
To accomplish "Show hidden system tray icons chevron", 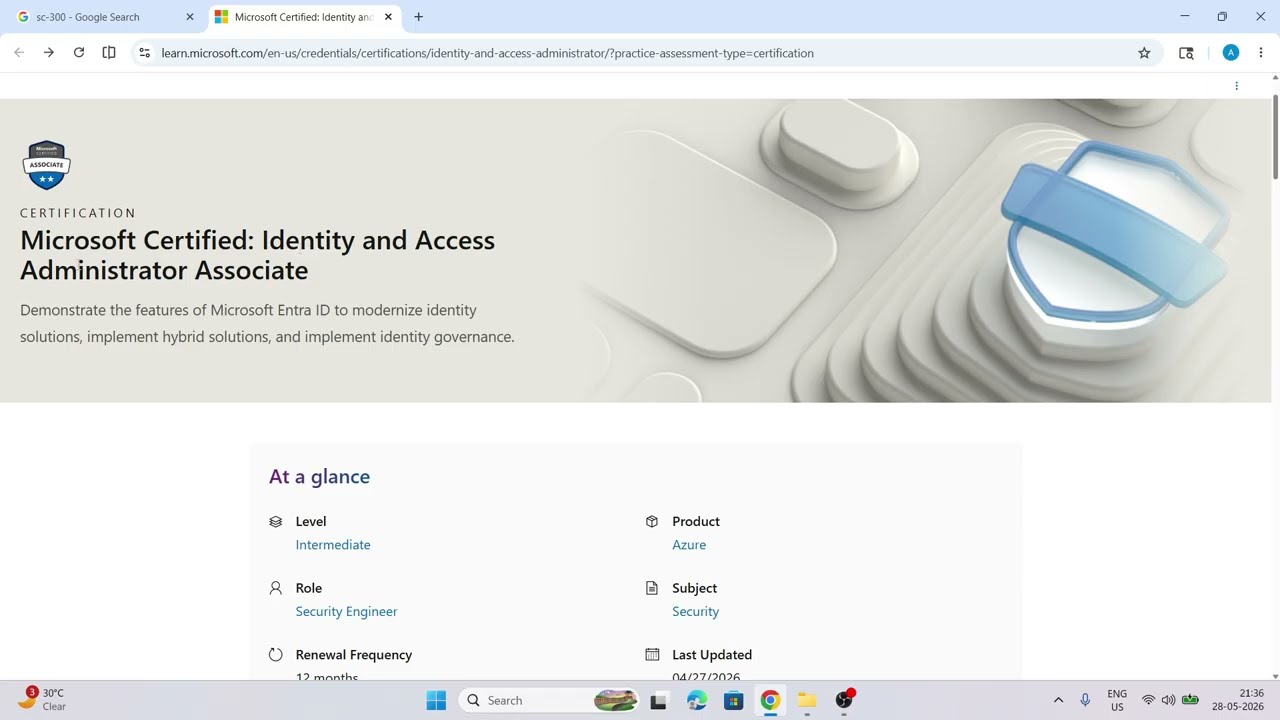I will 1058,700.
